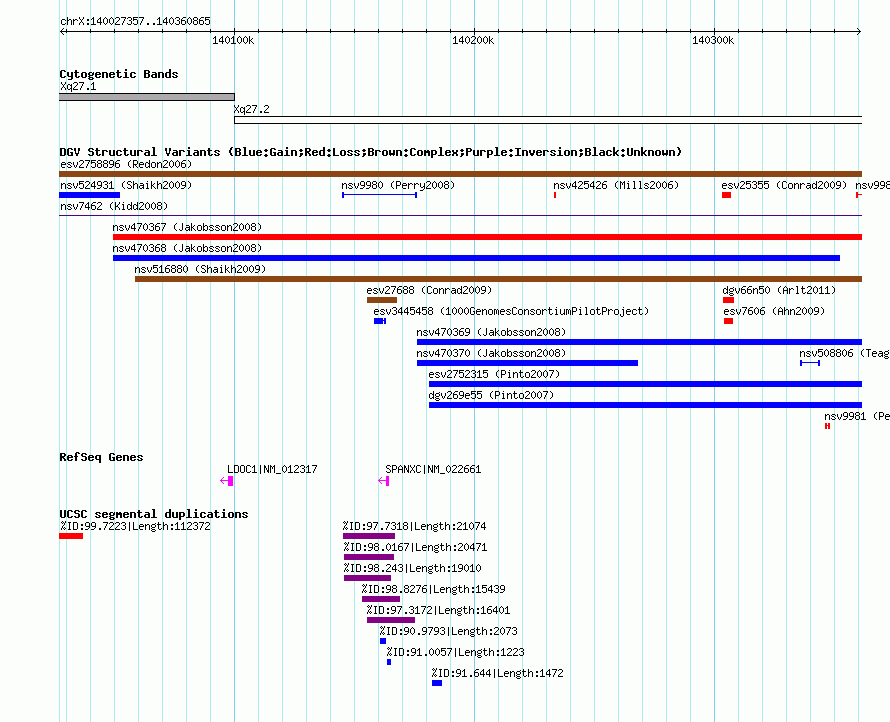Click the purple duplication bar Length:20471

pos(369,557)
